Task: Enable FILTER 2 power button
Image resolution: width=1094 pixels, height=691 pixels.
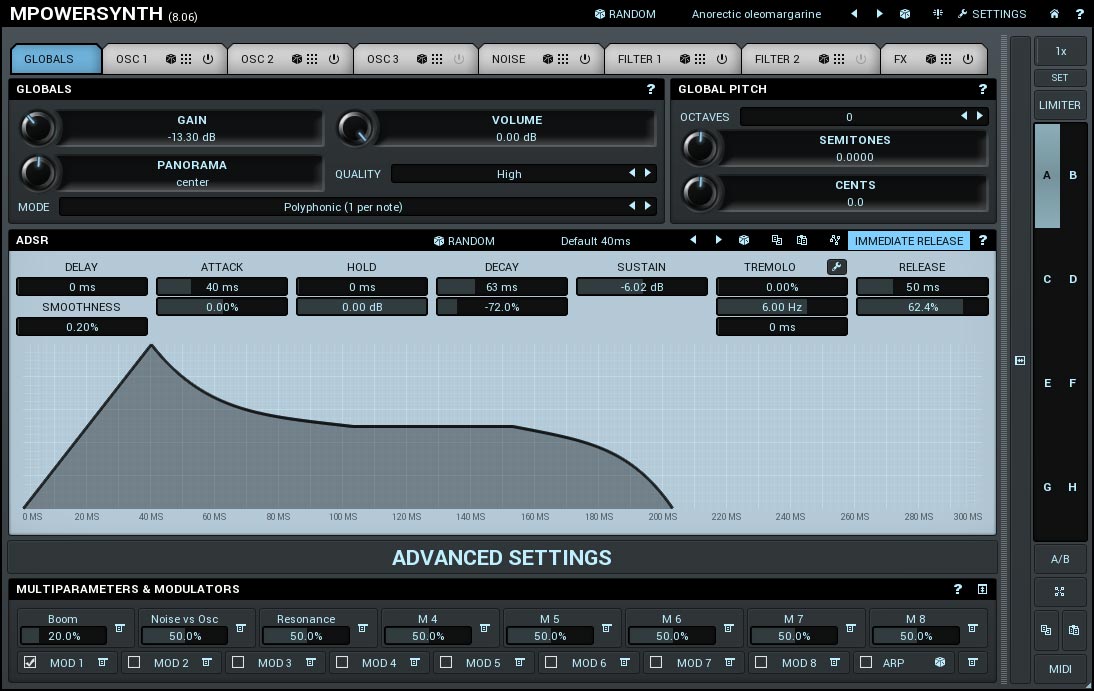Action: click(861, 59)
